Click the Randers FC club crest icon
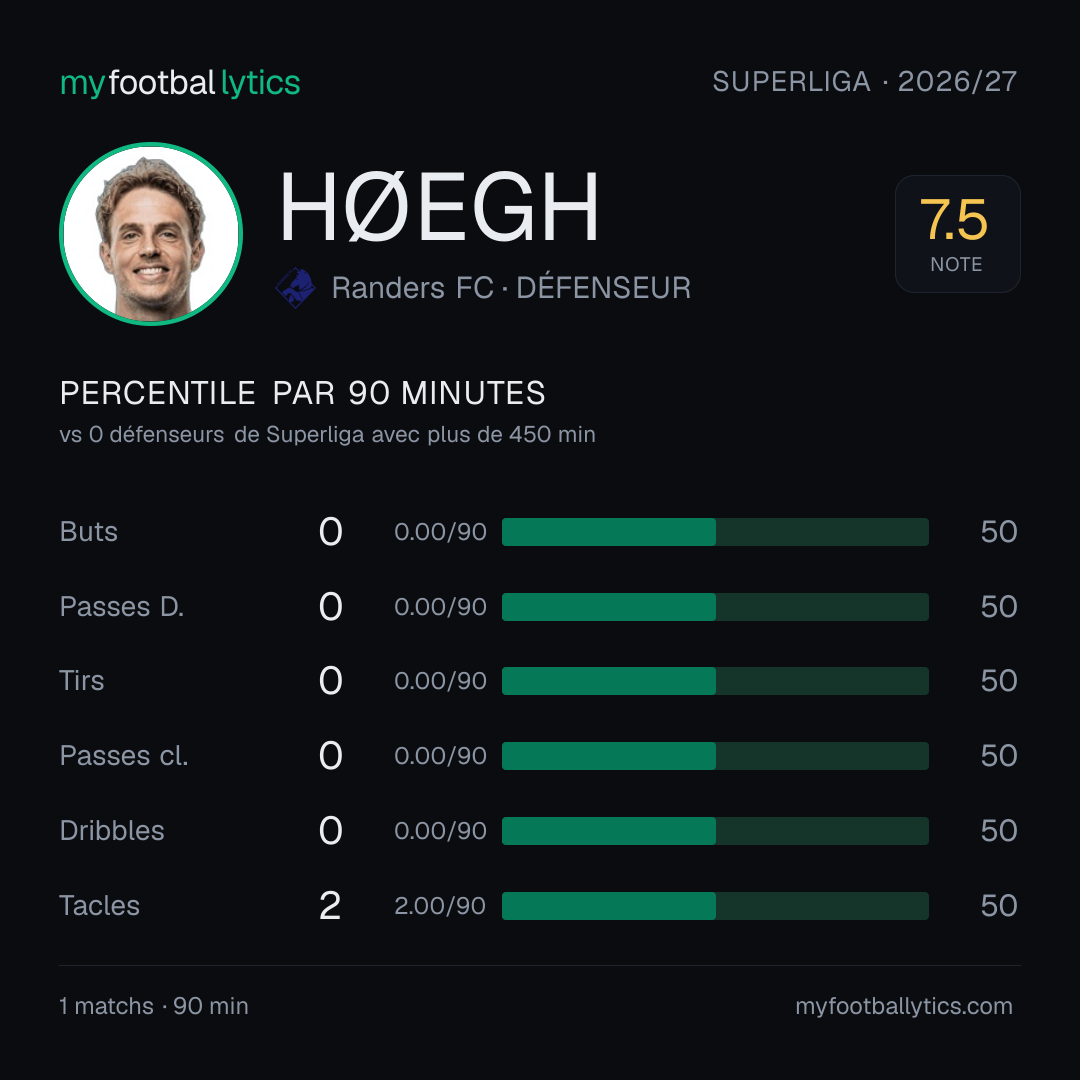 295,287
